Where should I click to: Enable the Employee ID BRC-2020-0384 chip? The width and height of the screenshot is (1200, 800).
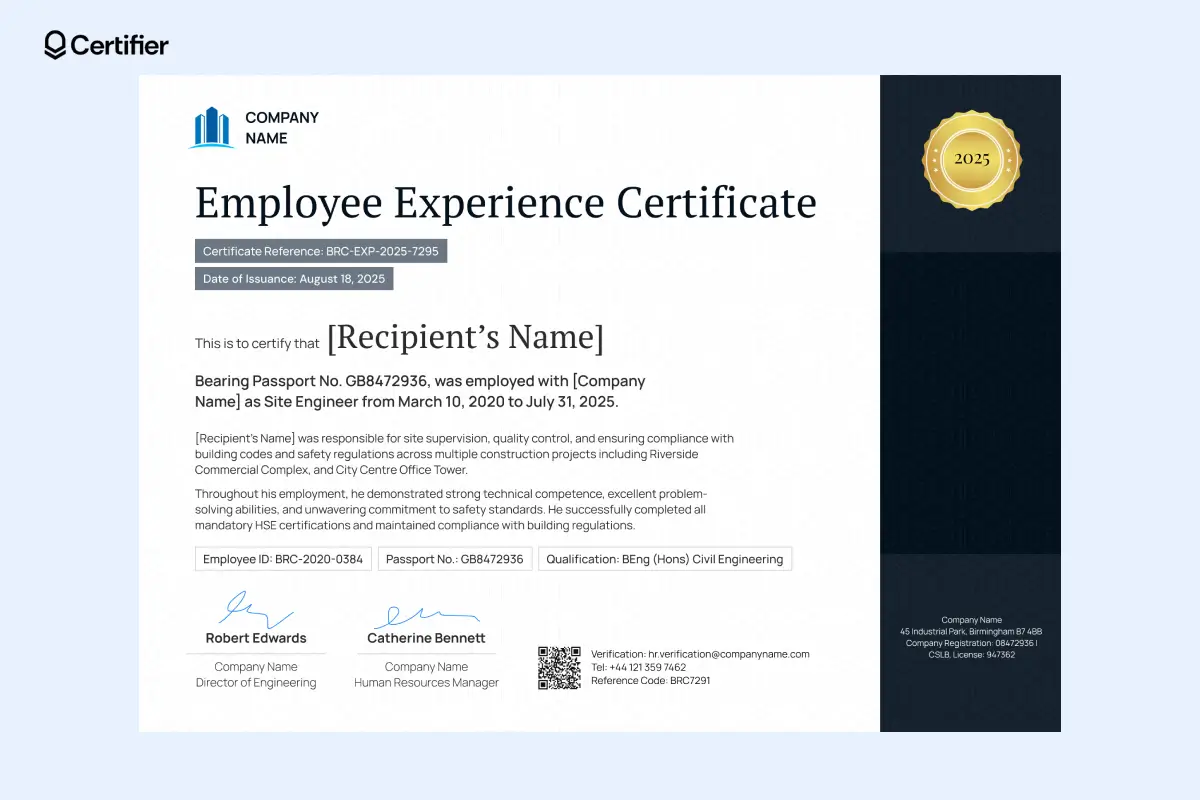282,558
